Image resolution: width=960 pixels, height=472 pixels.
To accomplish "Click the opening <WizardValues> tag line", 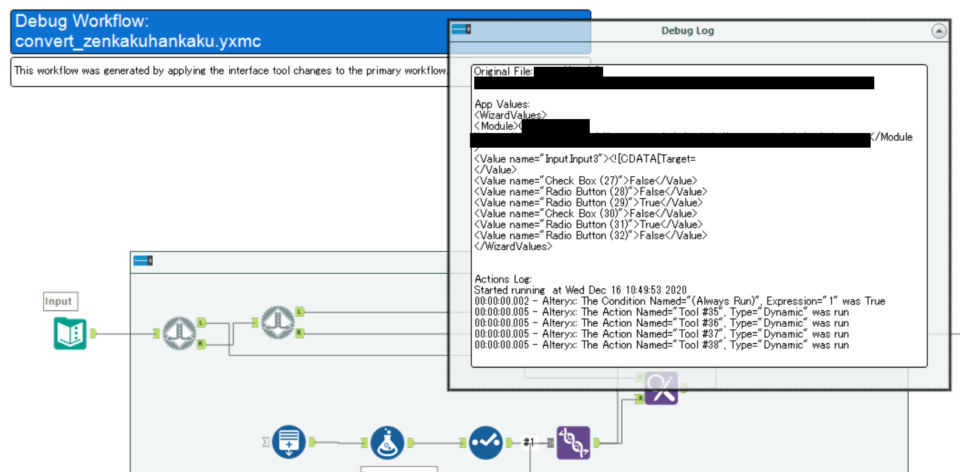I will pyautogui.click(x=511, y=114).
